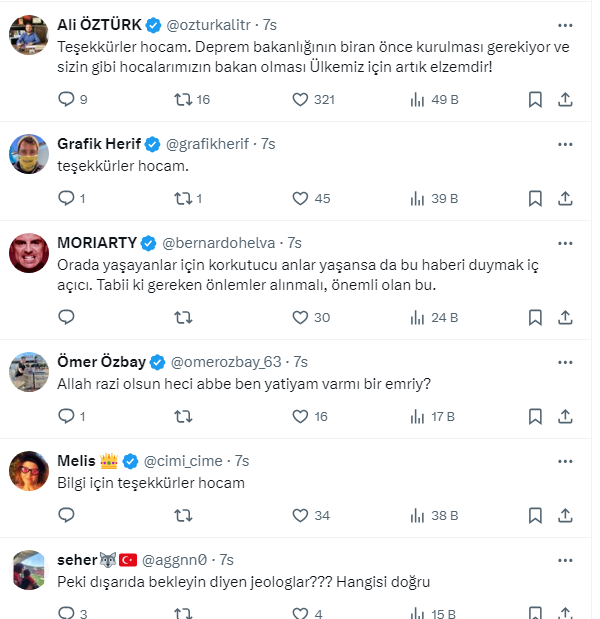The image size is (600, 619).
Task: Retweet Grafik Herif's reply
Action: pos(183,198)
